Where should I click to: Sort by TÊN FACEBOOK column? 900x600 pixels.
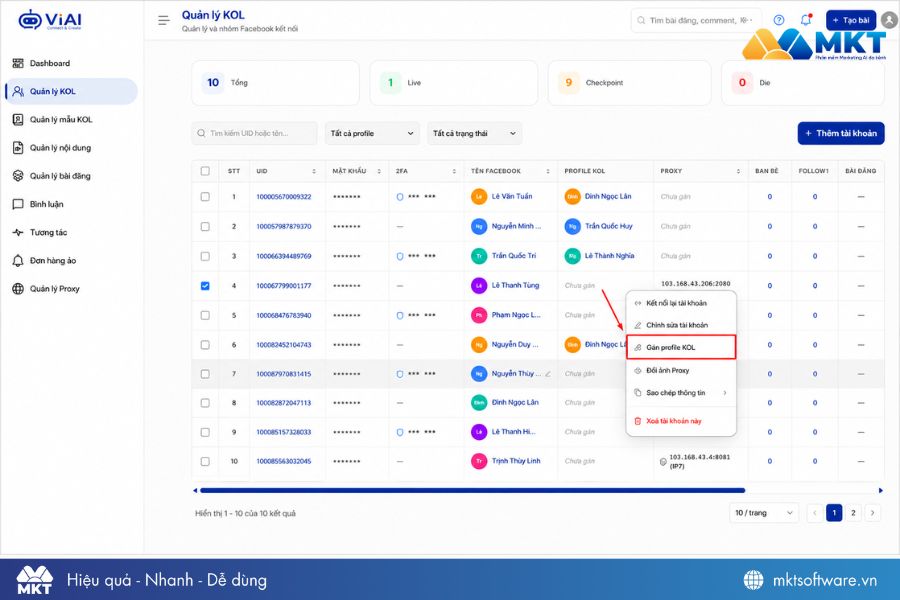tap(548, 171)
